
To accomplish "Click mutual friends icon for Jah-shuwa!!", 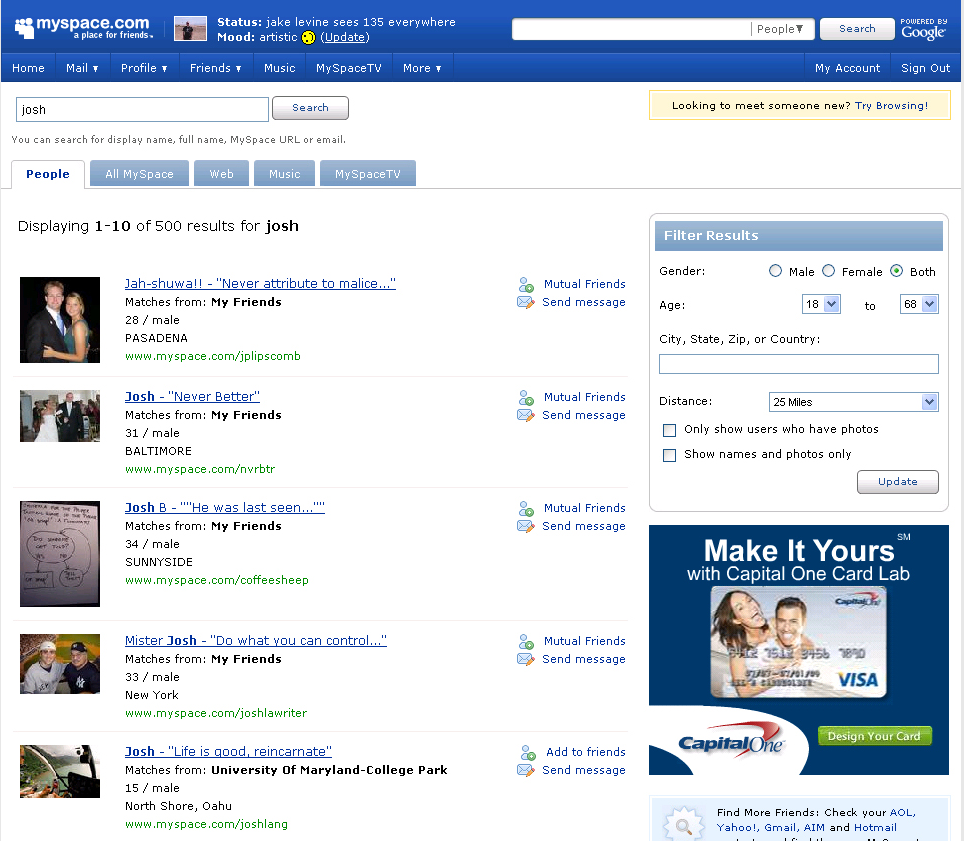I will tap(526, 285).
